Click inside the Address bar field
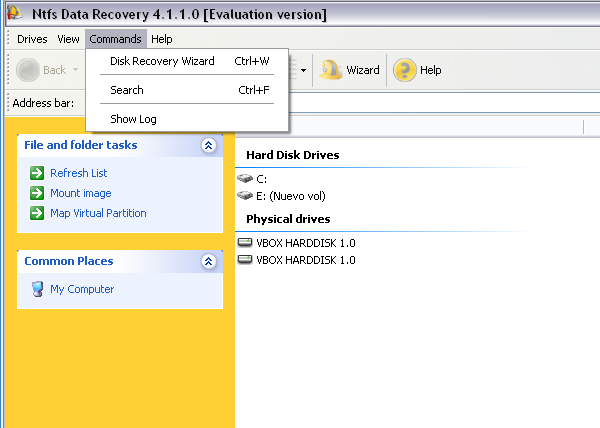 [x=444, y=103]
